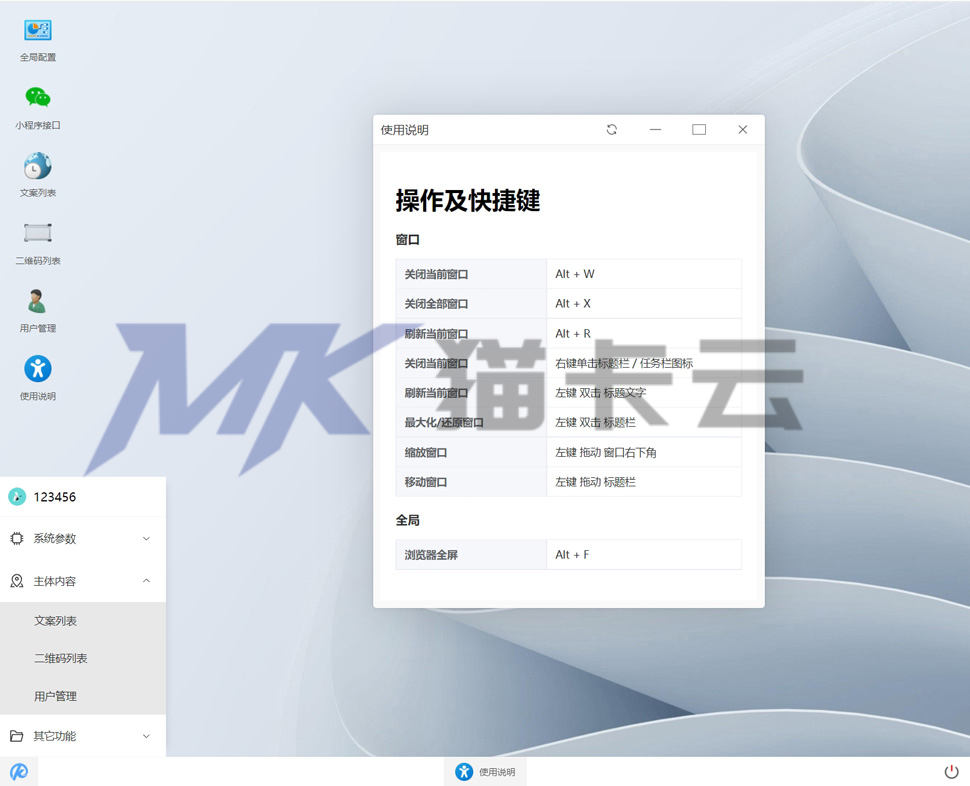The height and width of the screenshot is (786, 970).
Task: Click the 关闭当前窗口 cell beside Alt + W
Action: 471,274
